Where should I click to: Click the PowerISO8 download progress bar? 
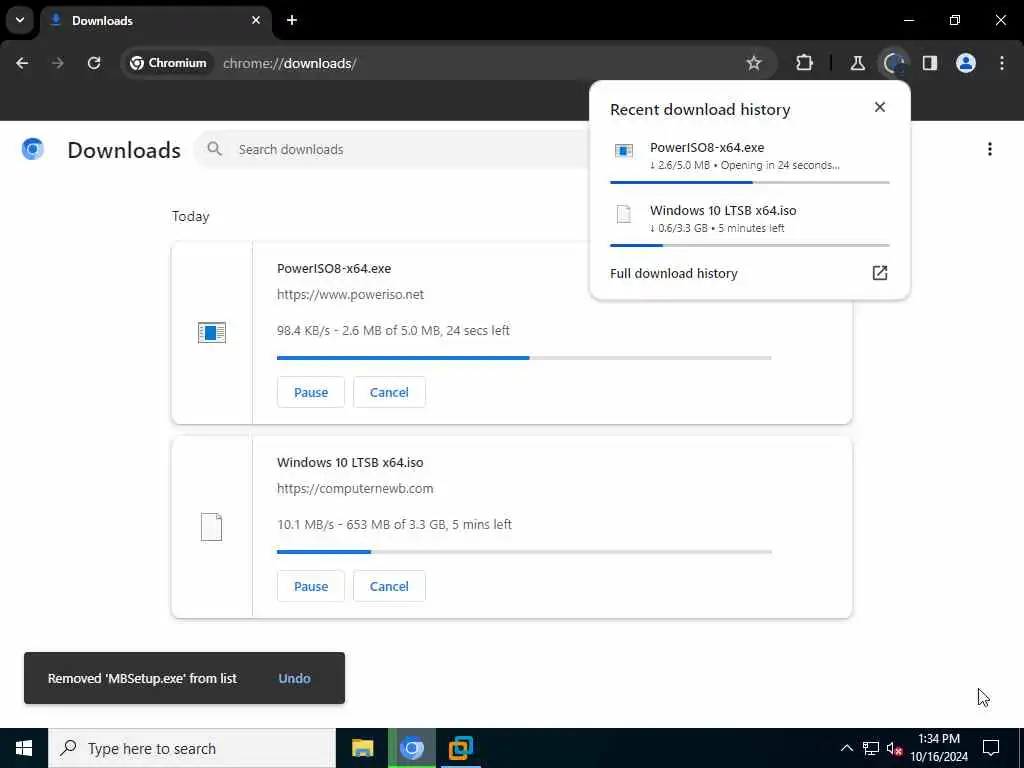tap(524, 358)
